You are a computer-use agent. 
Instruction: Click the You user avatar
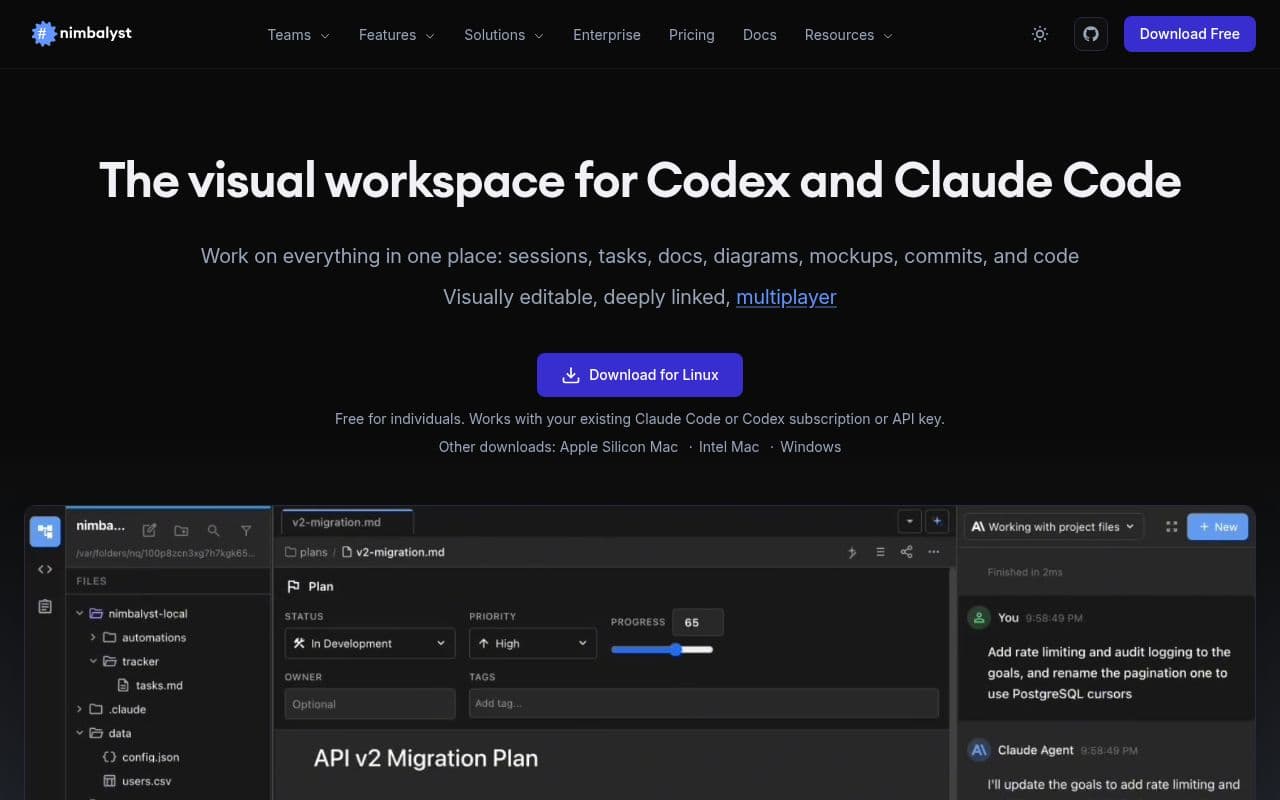click(x=979, y=618)
